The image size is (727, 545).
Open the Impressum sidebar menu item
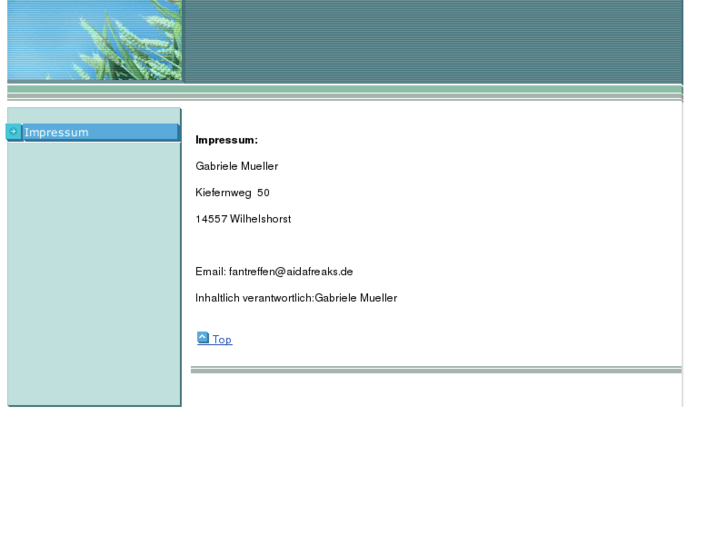(x=100, y=132)
